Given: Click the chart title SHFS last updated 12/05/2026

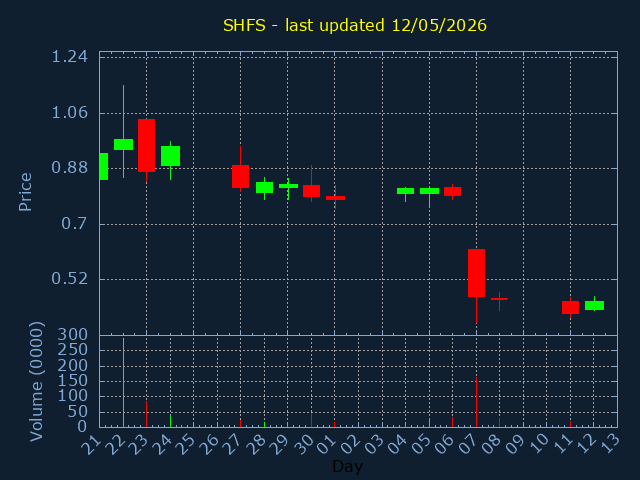Looking at the screenshot, I should [355, 25].
